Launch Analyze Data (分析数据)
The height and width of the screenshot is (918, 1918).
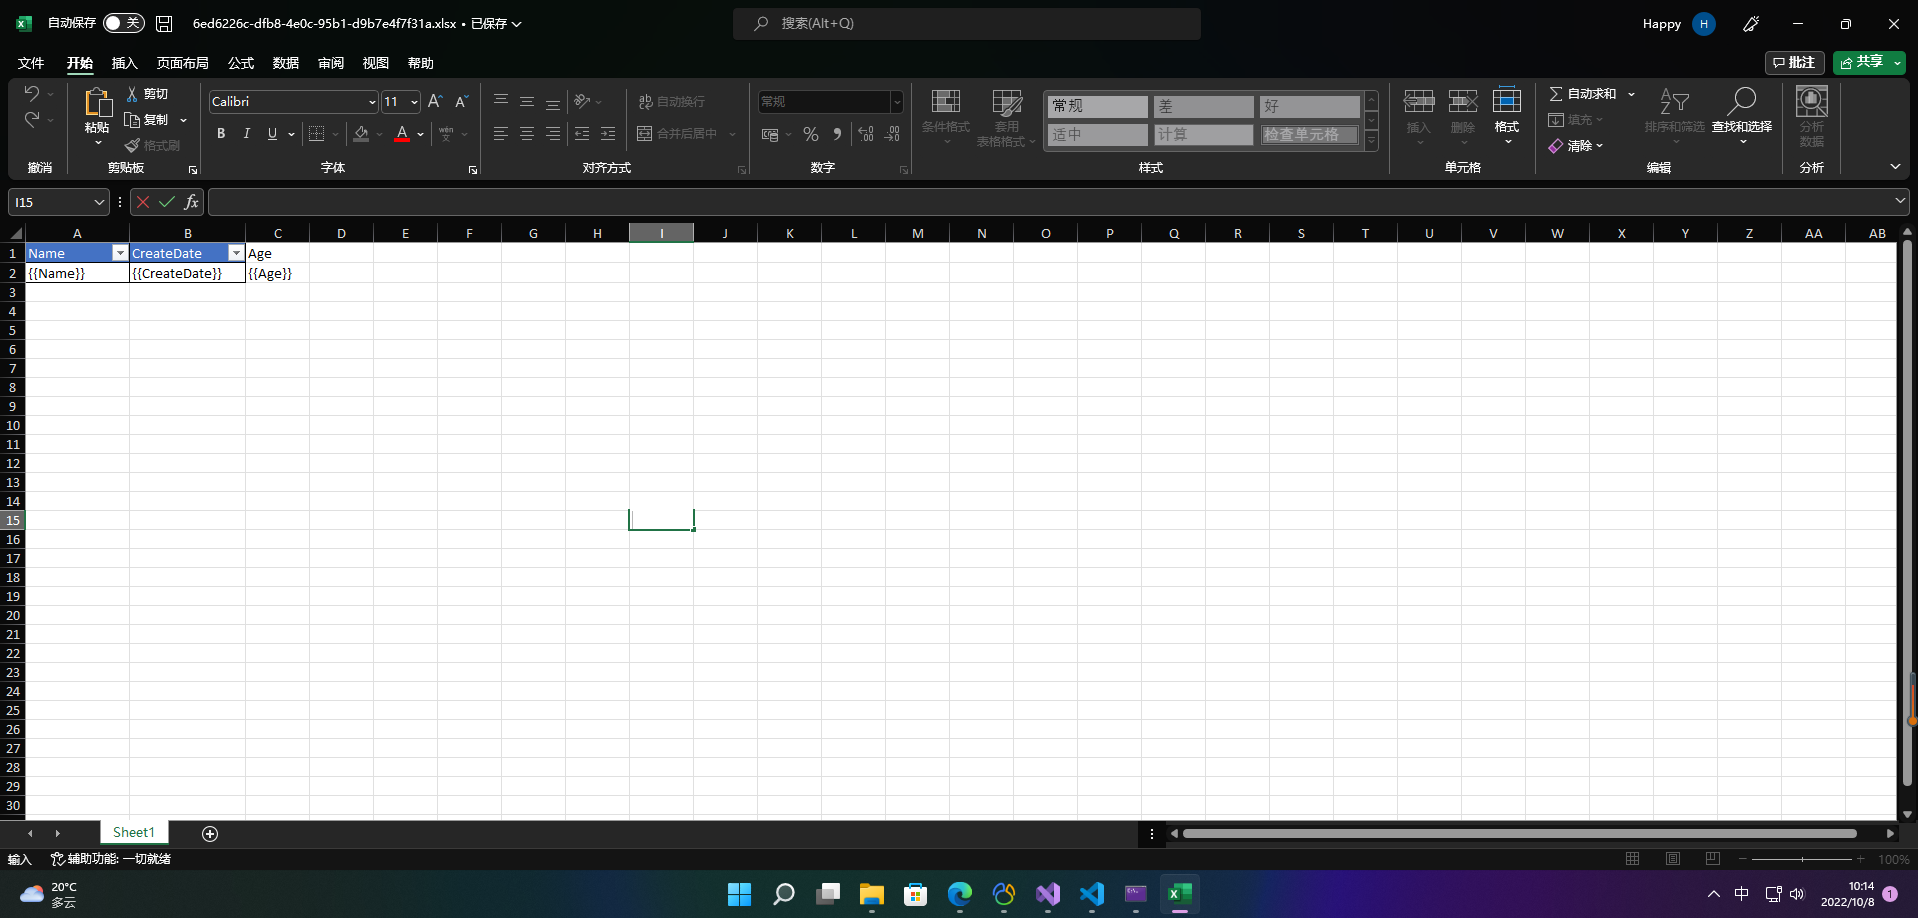click(1811, 117)
